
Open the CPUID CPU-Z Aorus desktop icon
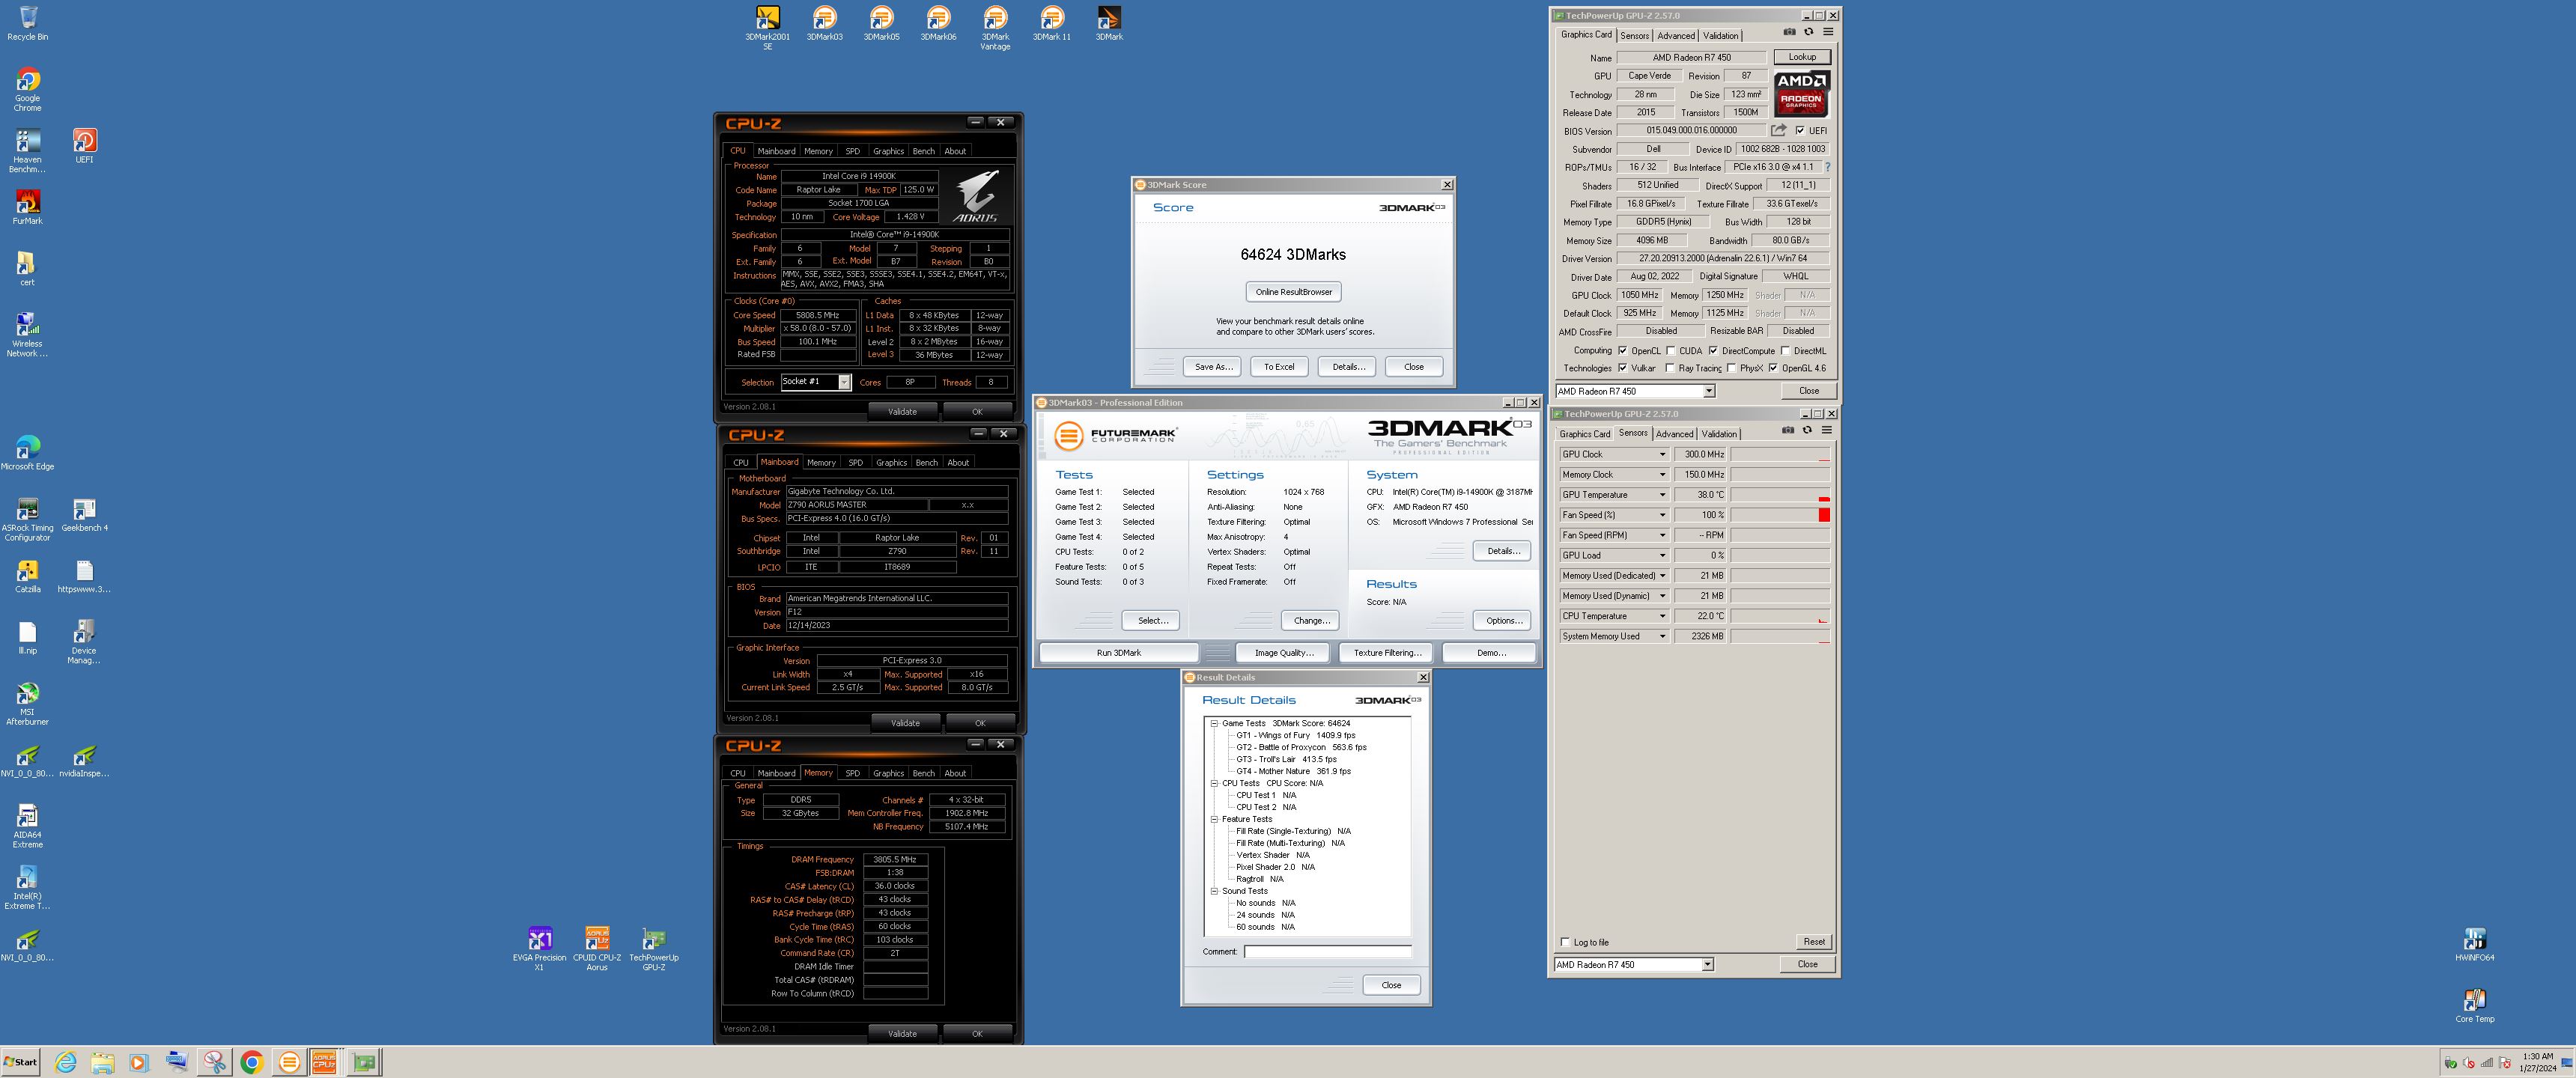pyautogui.click(x=597, y=949)
